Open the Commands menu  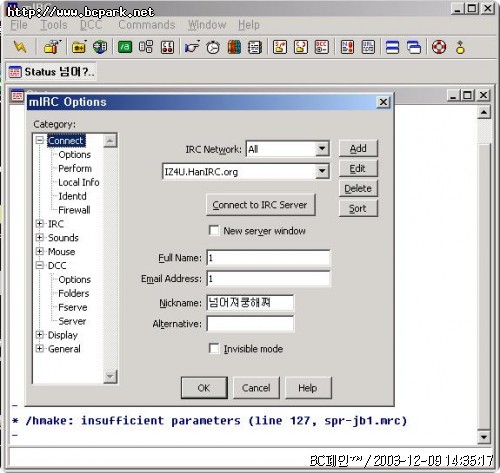(x=147, y=25)
